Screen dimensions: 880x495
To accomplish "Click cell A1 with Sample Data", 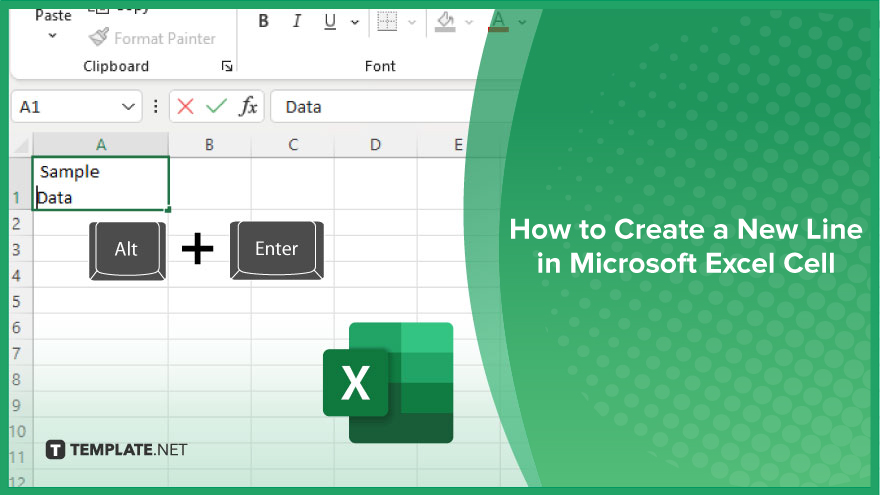I will (101, 184).
